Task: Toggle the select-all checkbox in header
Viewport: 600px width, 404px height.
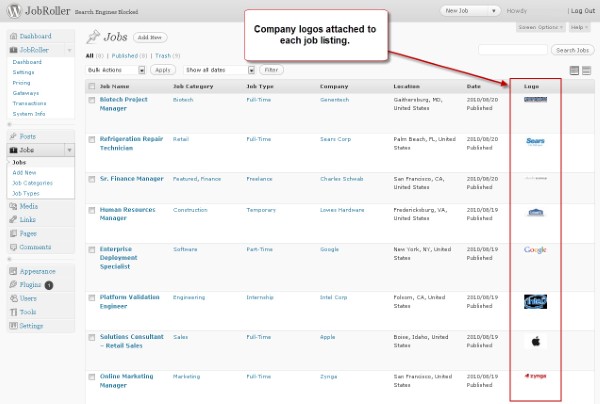Action: tap(92, 87)
